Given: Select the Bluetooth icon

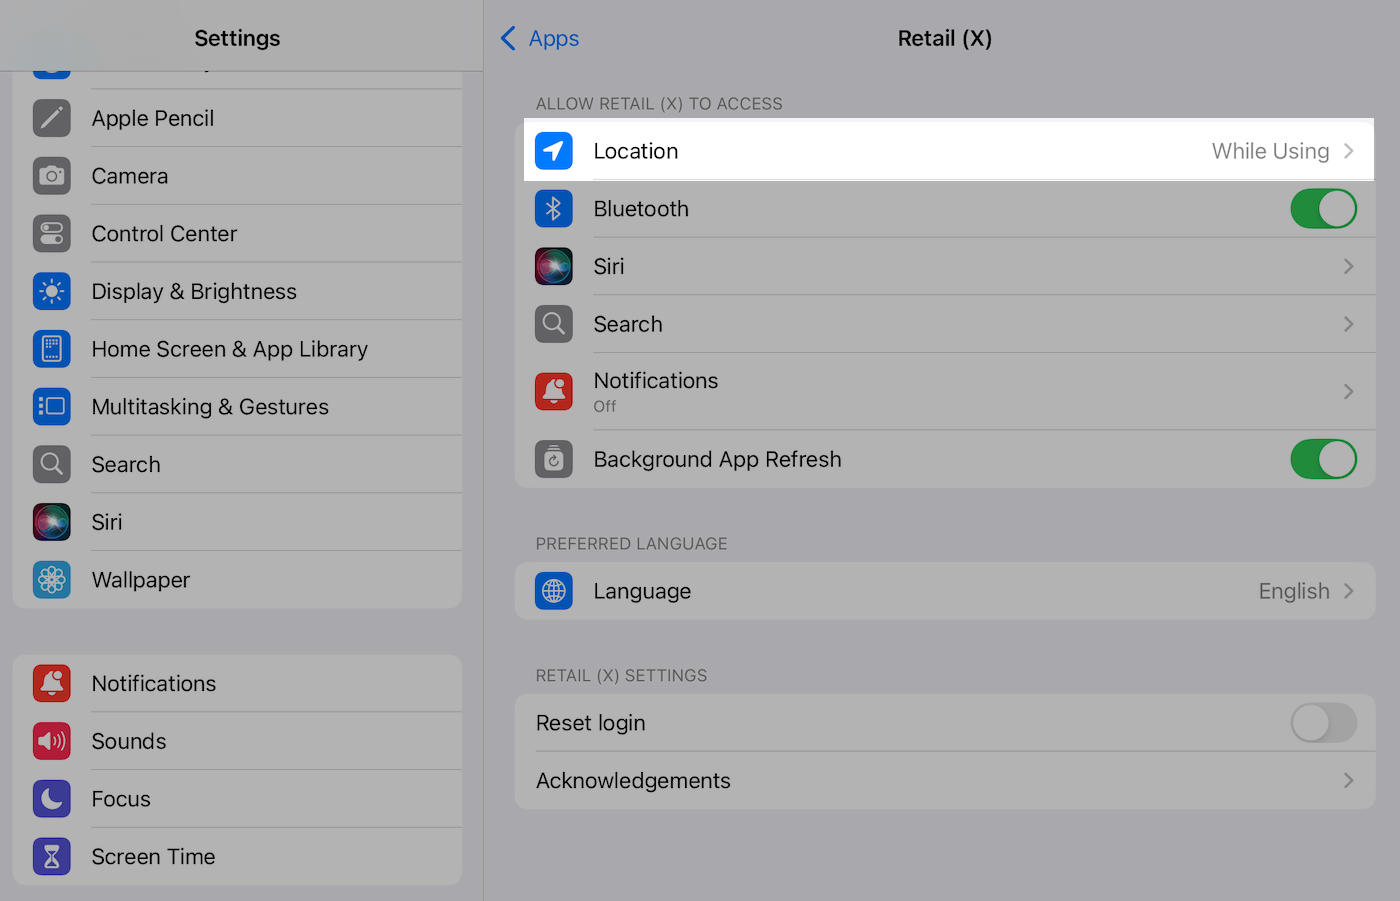Looking at the screenshot, I should click(x=553, y=208).
